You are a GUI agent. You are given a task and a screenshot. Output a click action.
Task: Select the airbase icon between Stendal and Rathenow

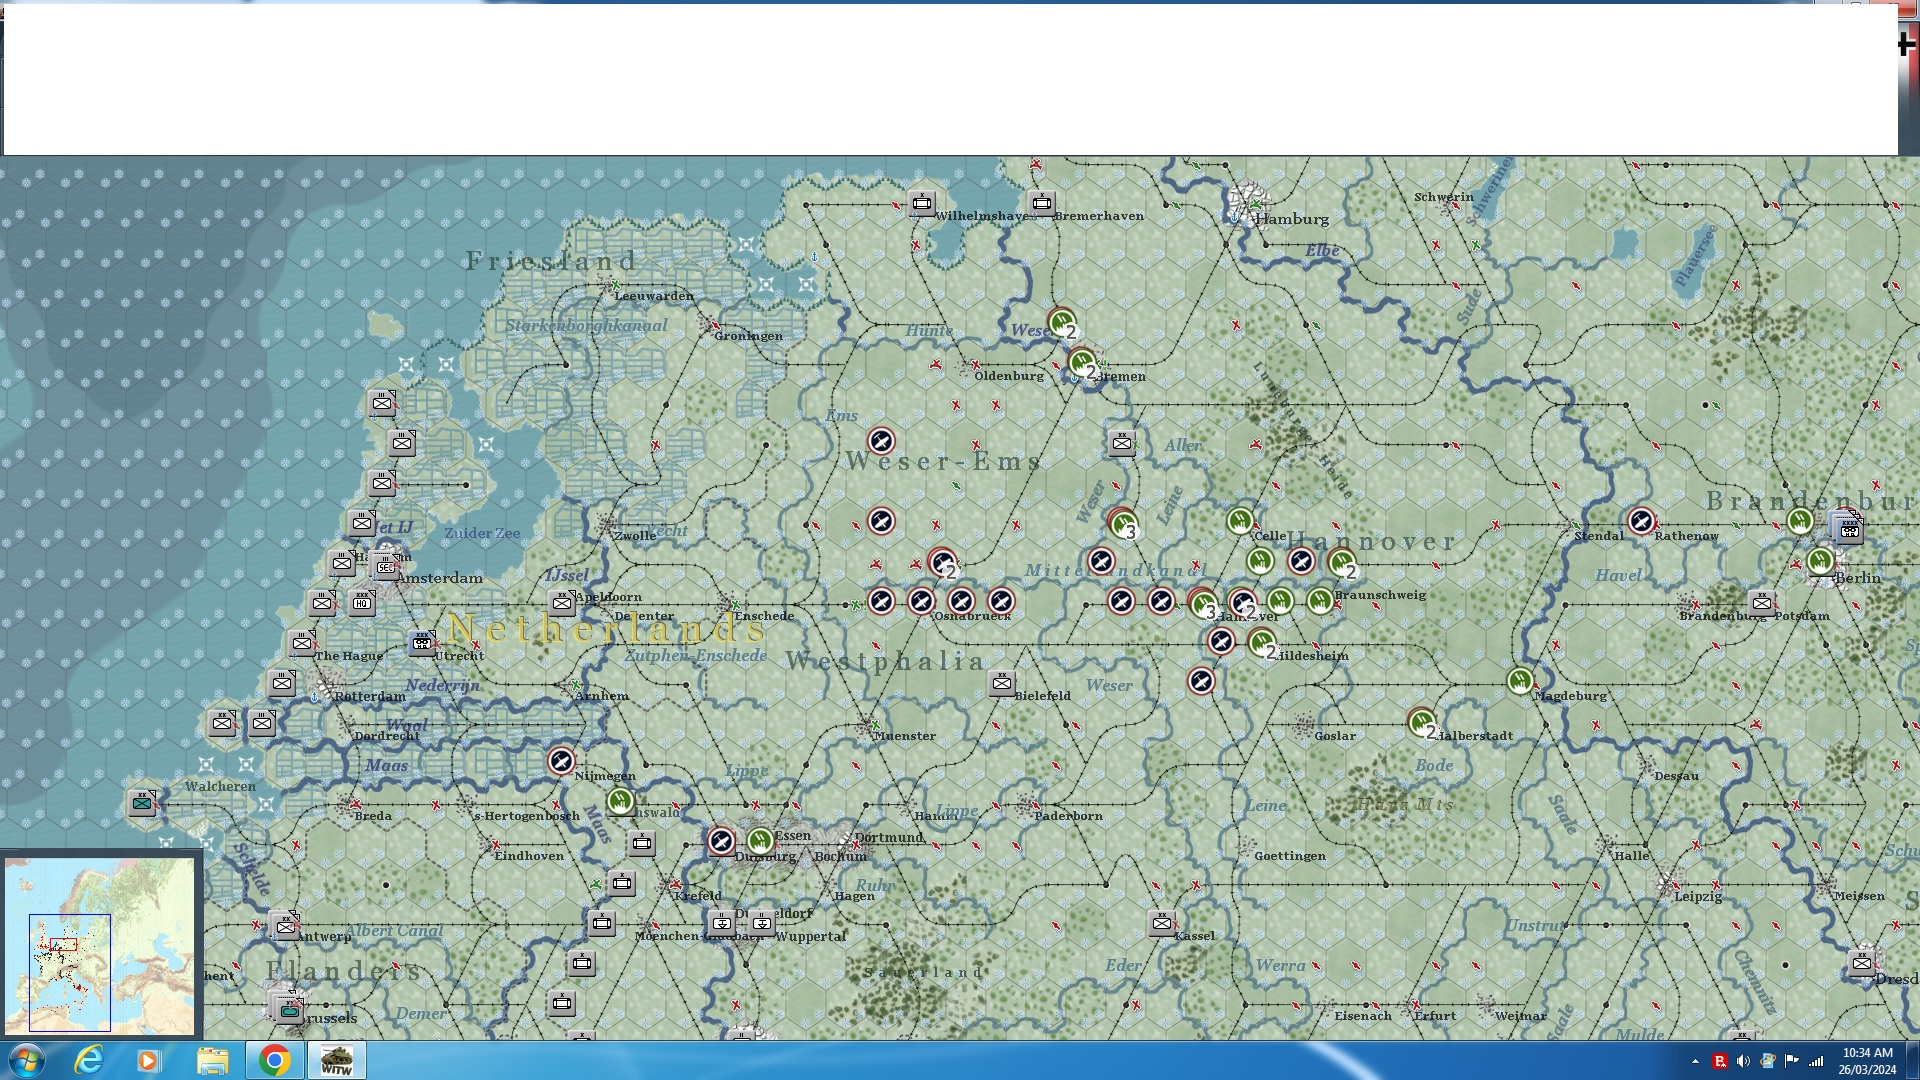tap(1641, 521)
